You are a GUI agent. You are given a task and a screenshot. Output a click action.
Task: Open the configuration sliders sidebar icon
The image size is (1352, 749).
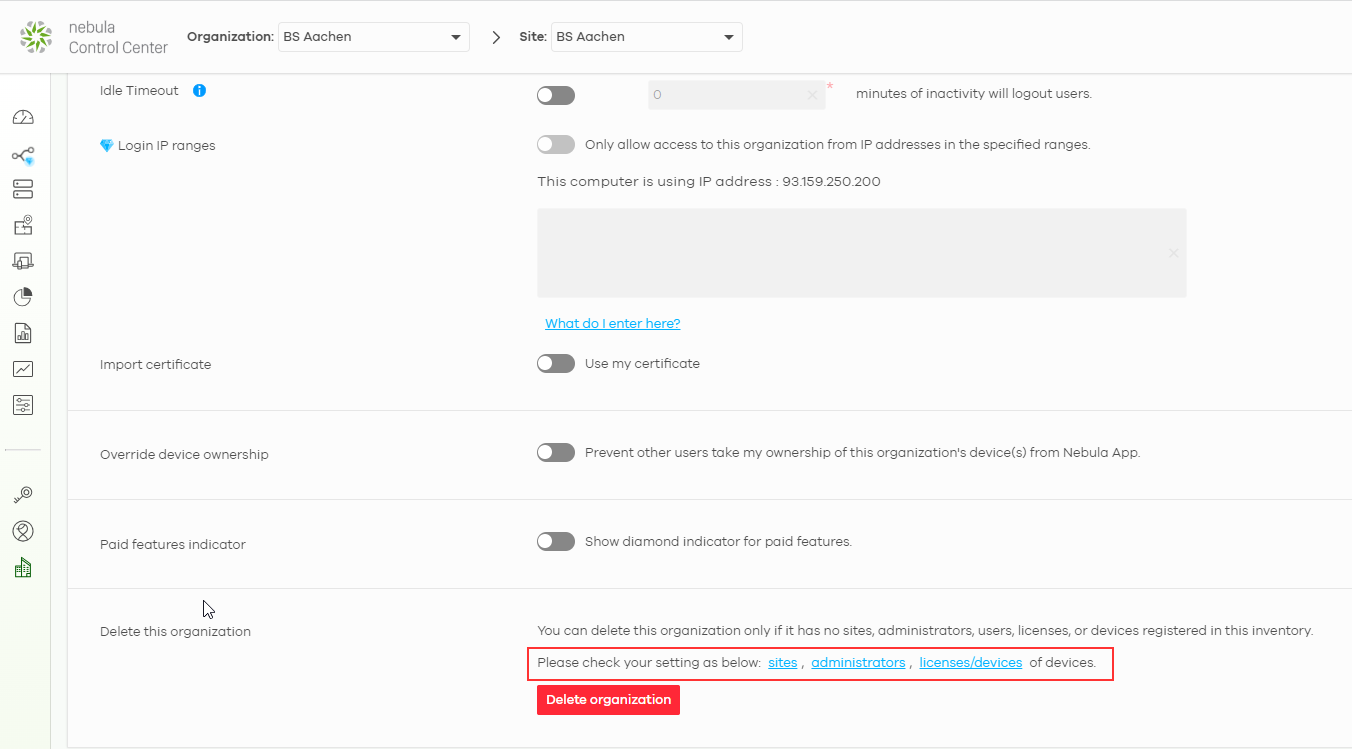[x=23, y=405]
